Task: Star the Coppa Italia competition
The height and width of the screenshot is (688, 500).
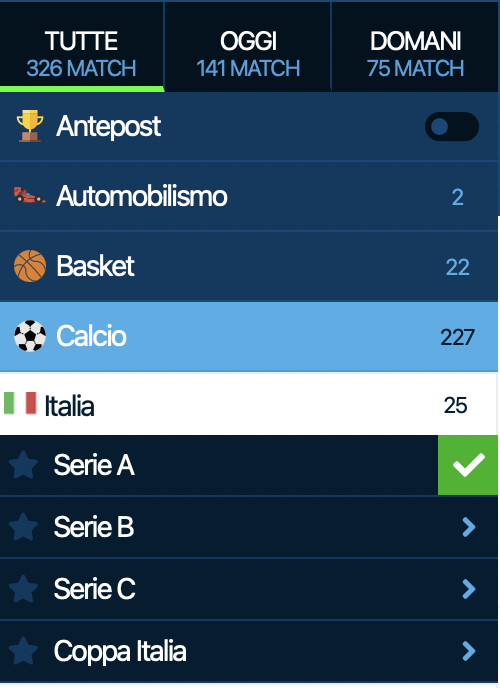Action: pyautogui.click(x=23, y=651)
